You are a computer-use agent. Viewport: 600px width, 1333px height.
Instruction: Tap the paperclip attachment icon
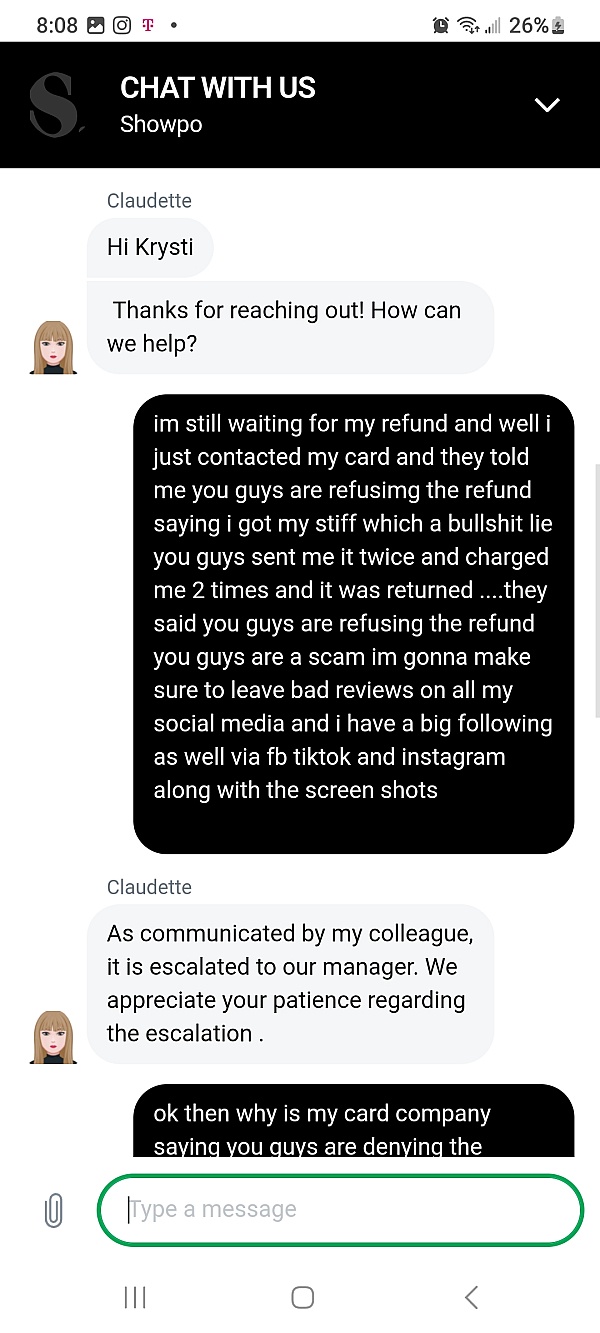click(x=53, y=1210)
